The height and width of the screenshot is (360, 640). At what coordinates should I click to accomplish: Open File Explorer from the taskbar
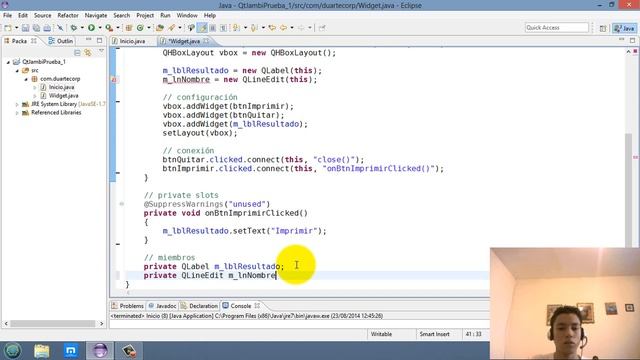pyautogui.click(x=42, y=351)
